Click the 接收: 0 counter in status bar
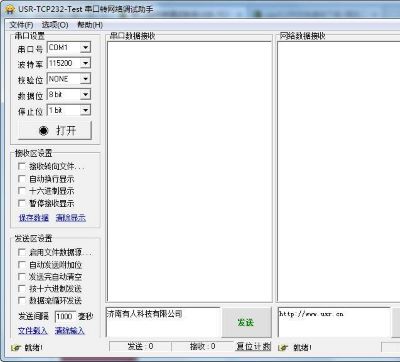Screen dimensions: 400x362 point(203,347)
